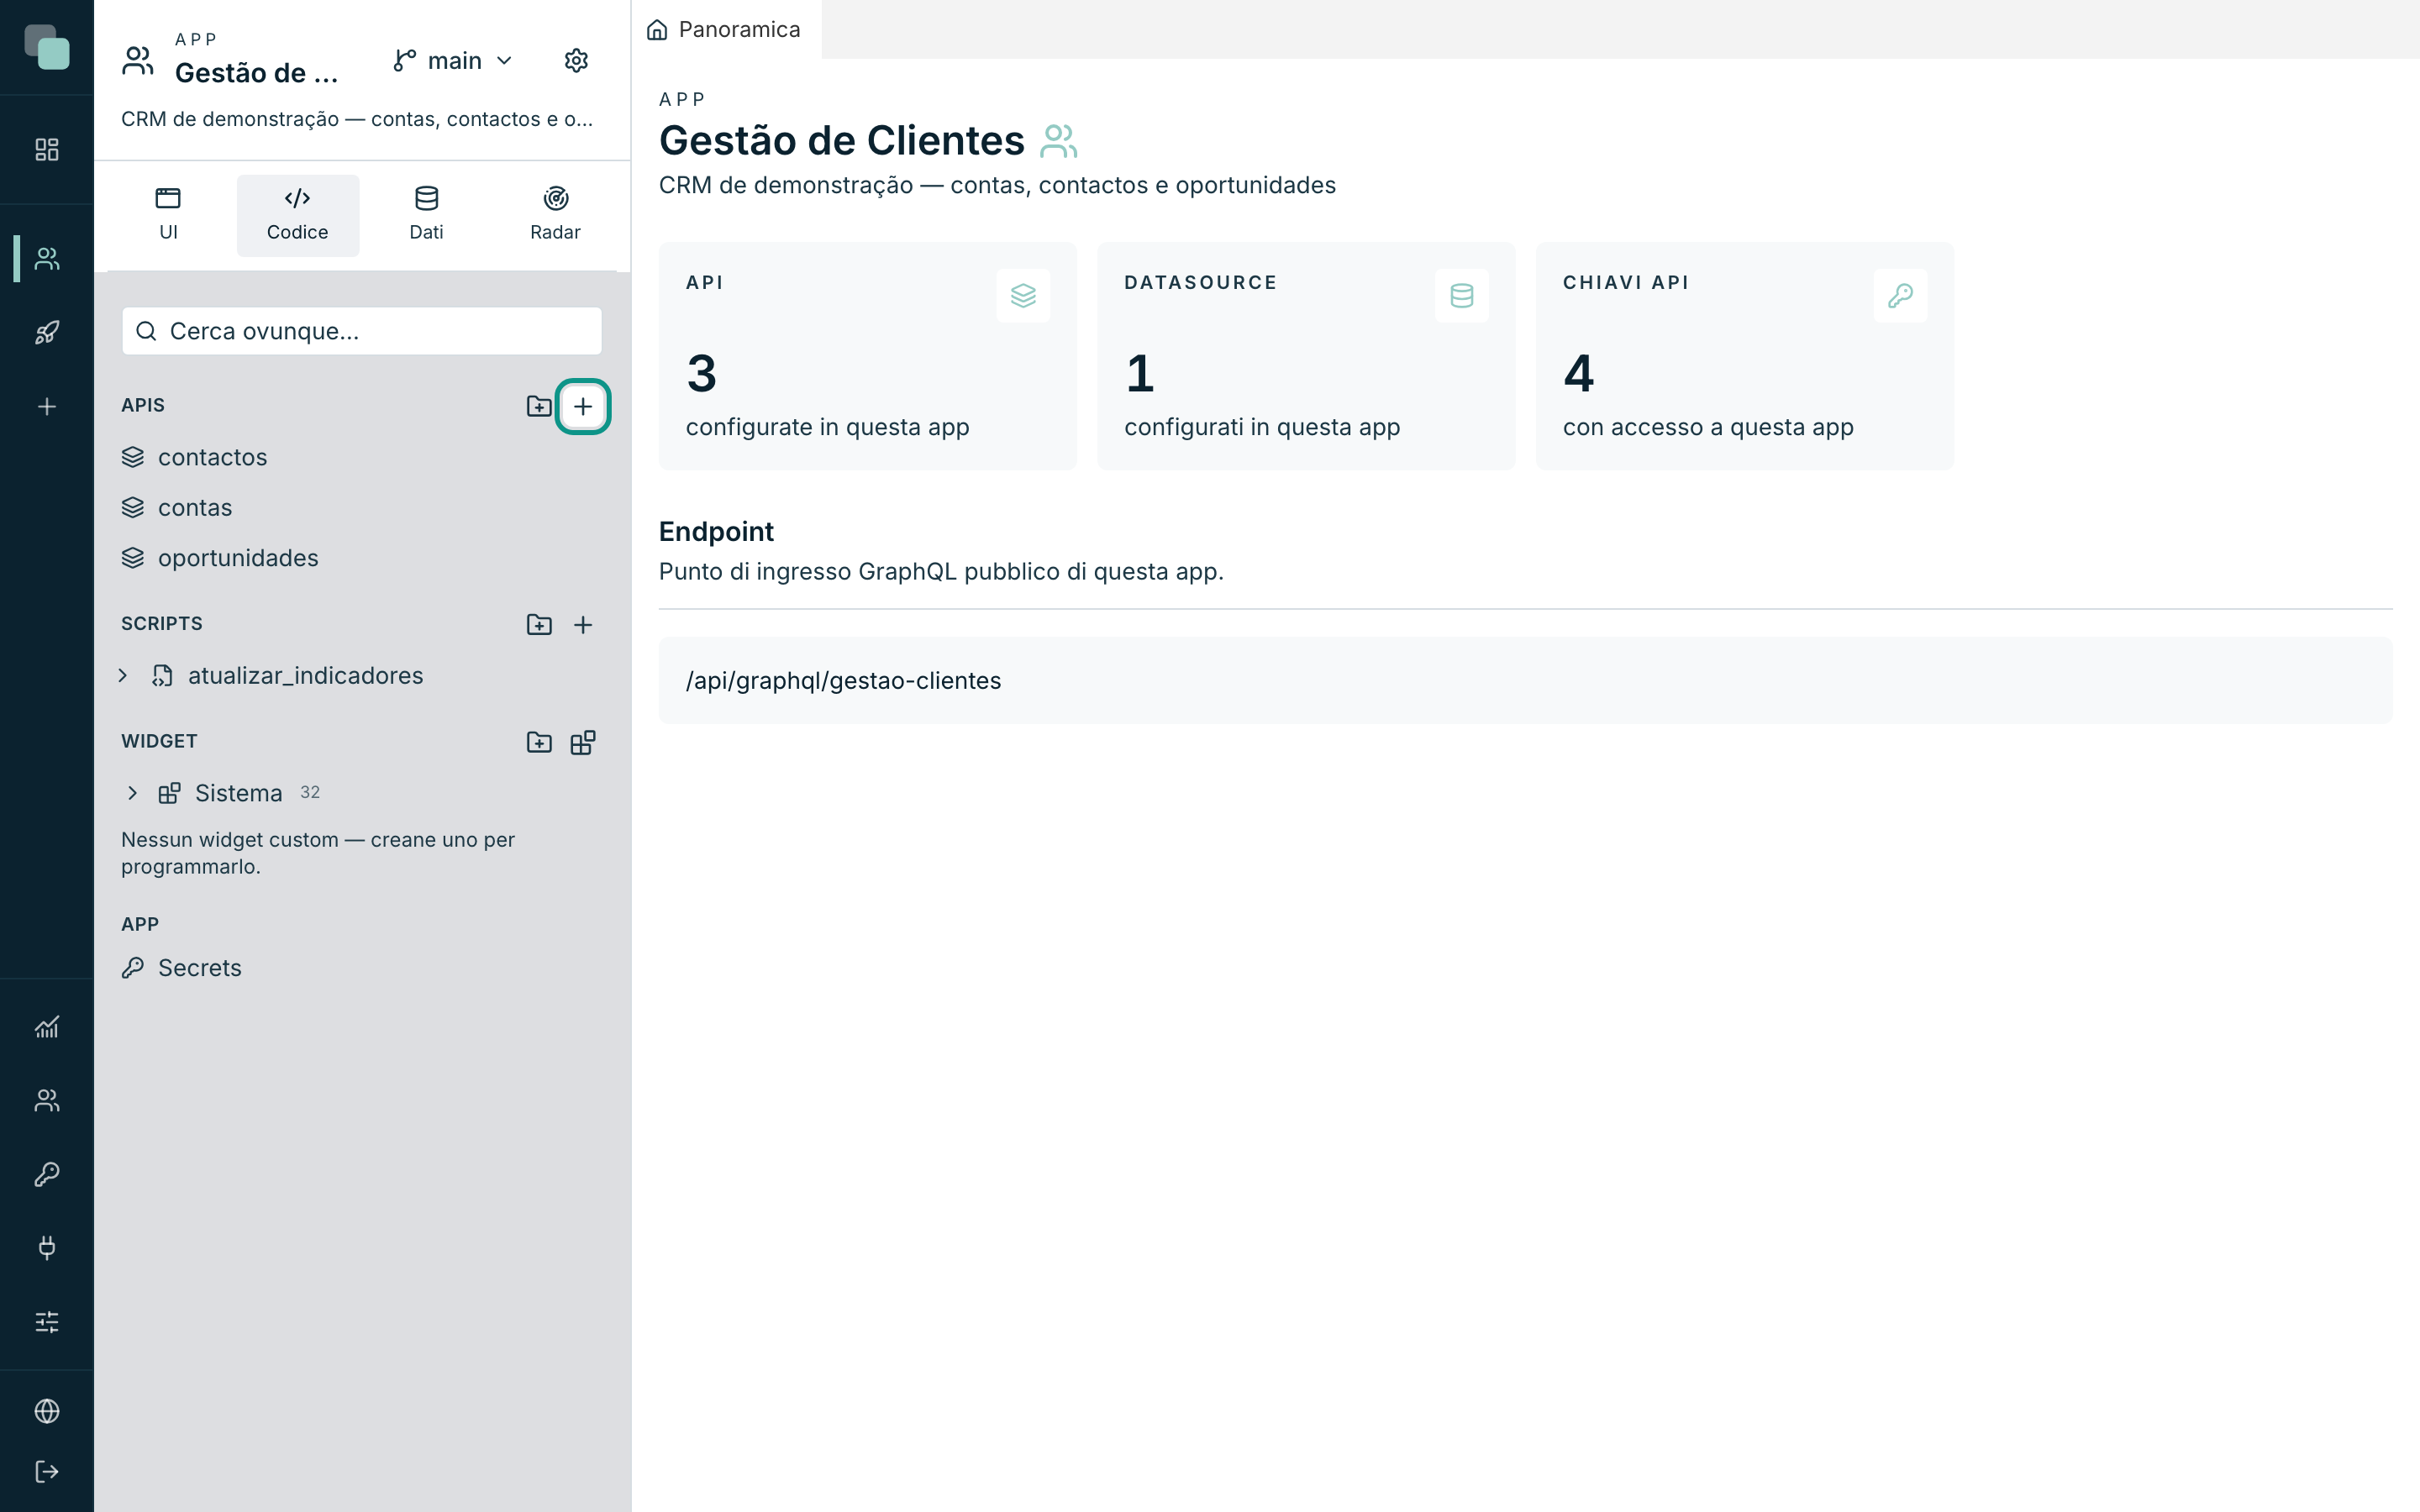This screenshot has width=2420, height=1512.
Task: Open the sliders settings icon in left rail
Action: tap(47, 1322)
